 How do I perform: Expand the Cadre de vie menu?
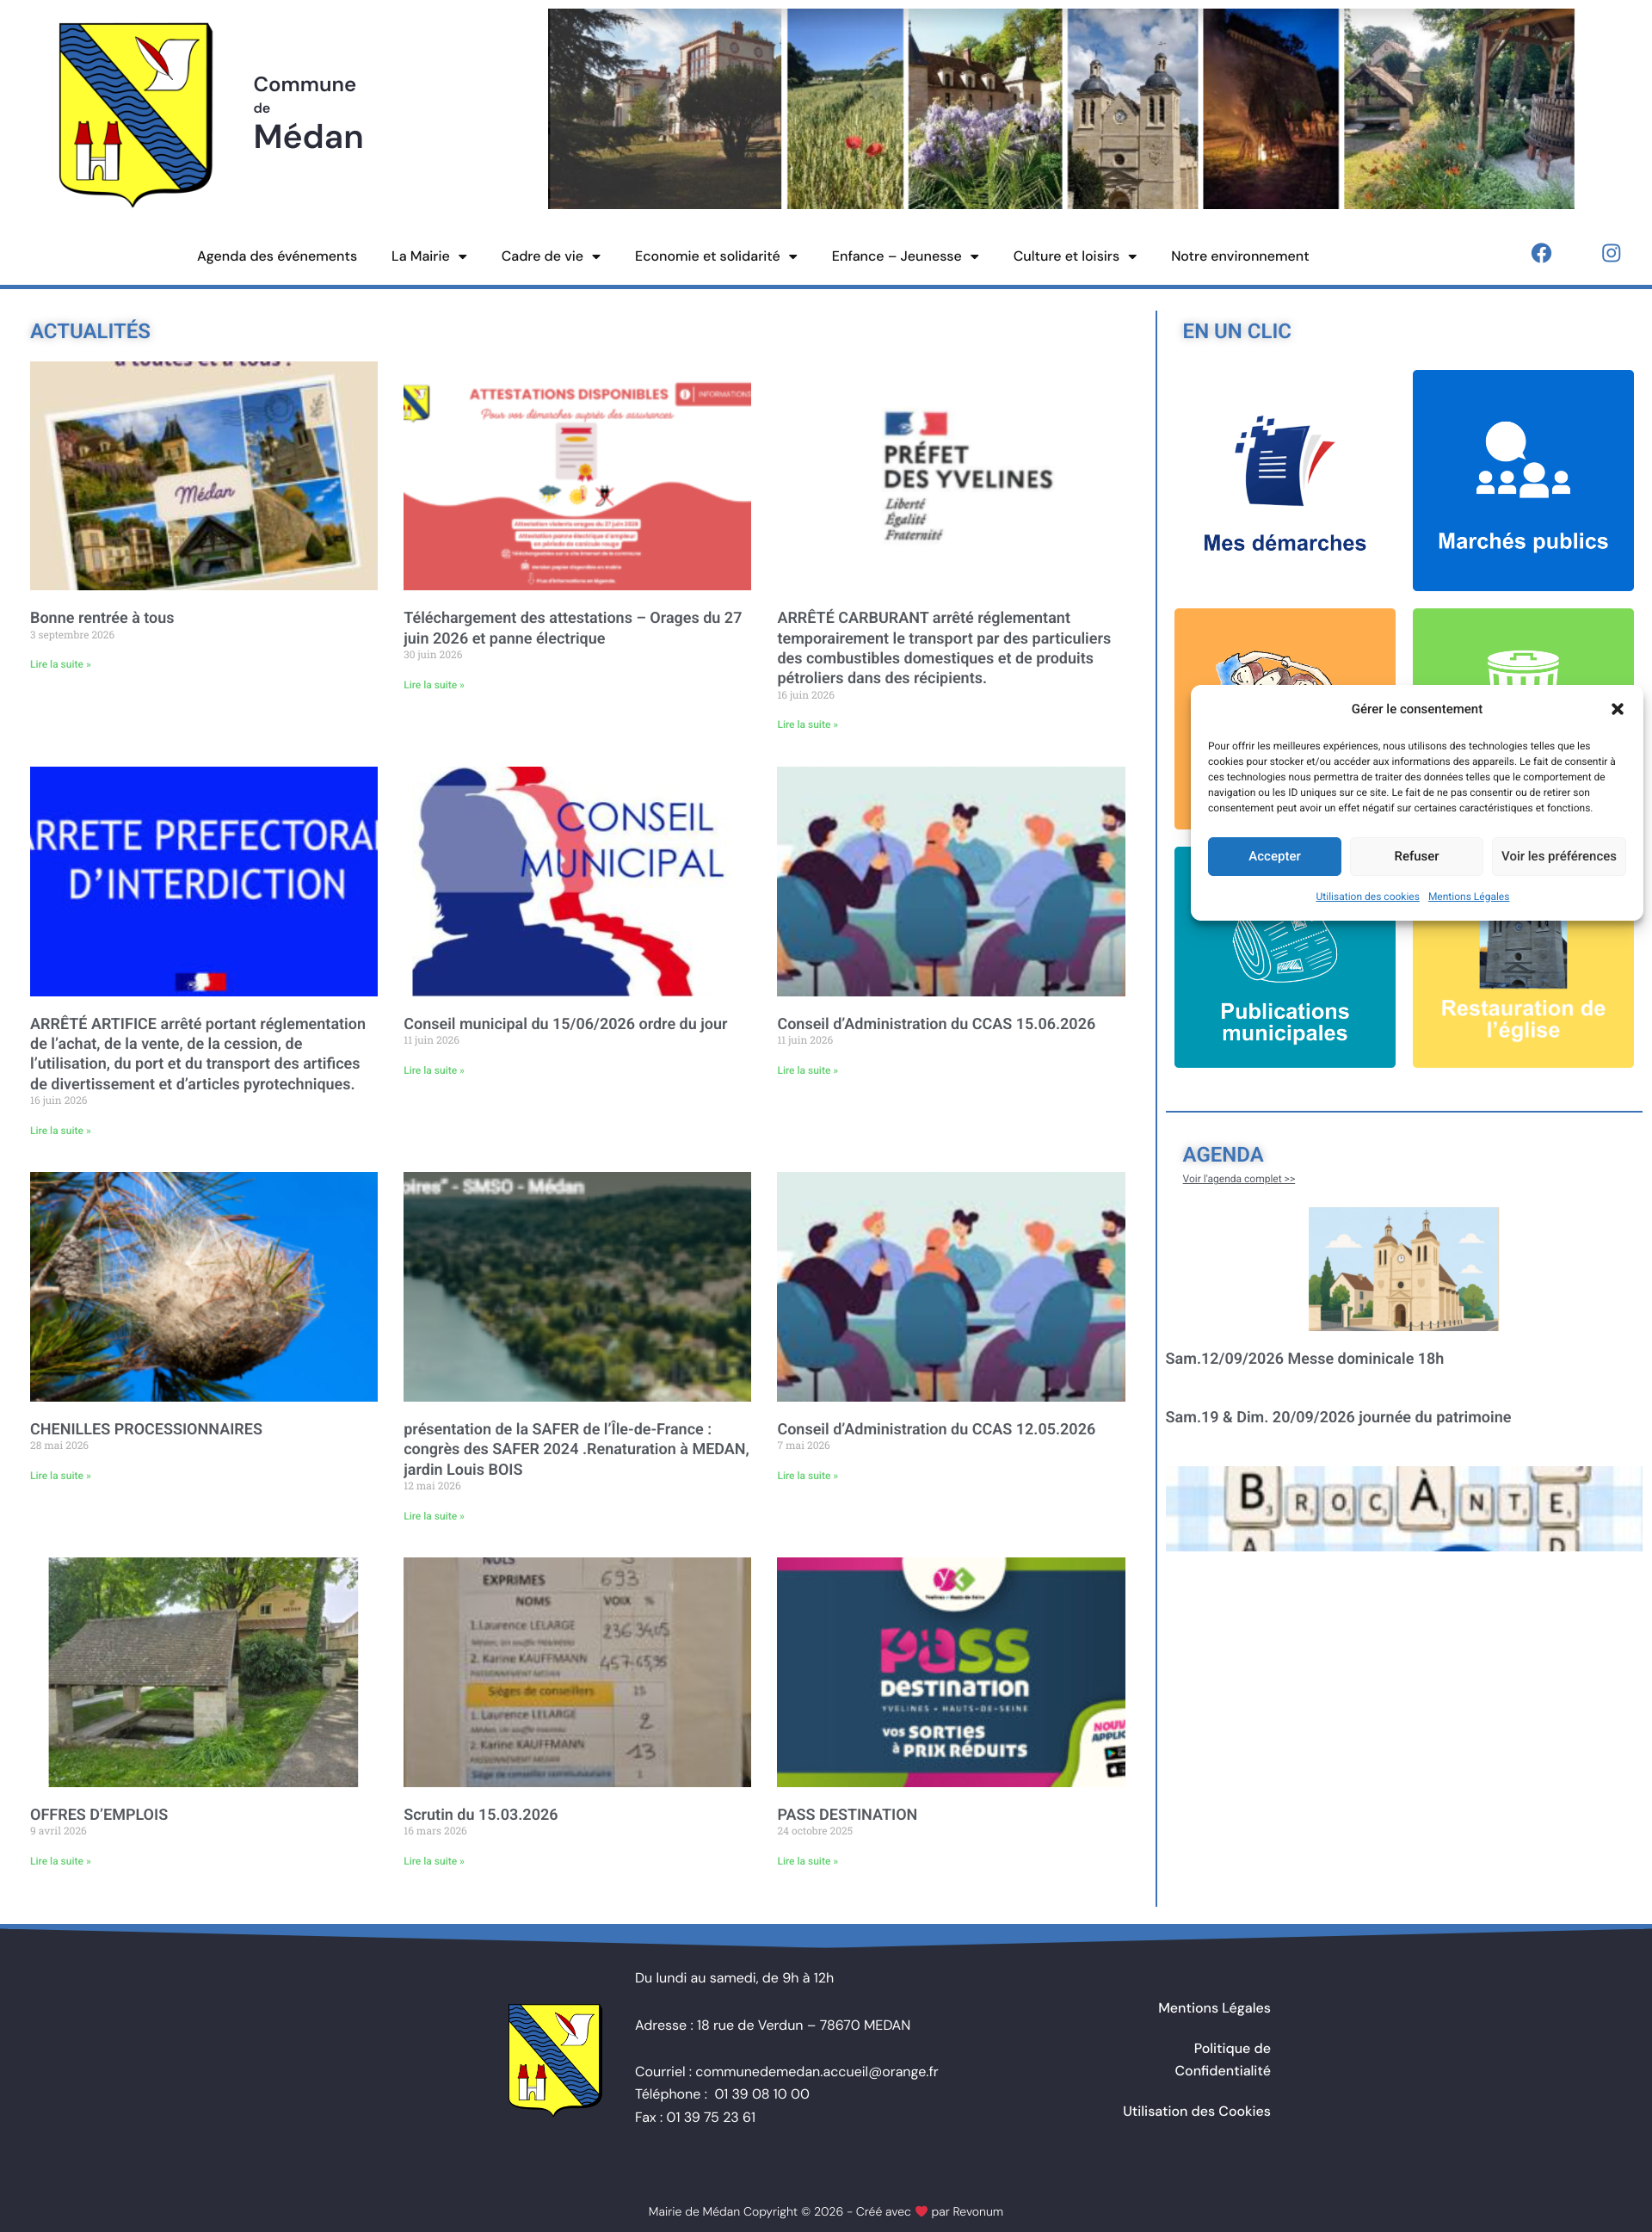click(x=551, y=256)
